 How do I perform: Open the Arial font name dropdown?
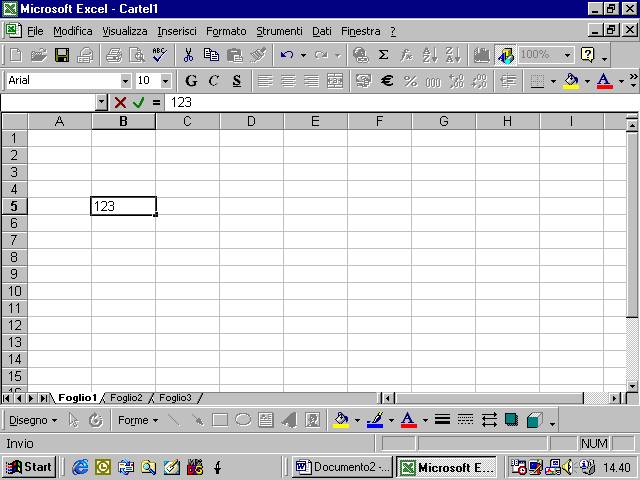point(126,81)
